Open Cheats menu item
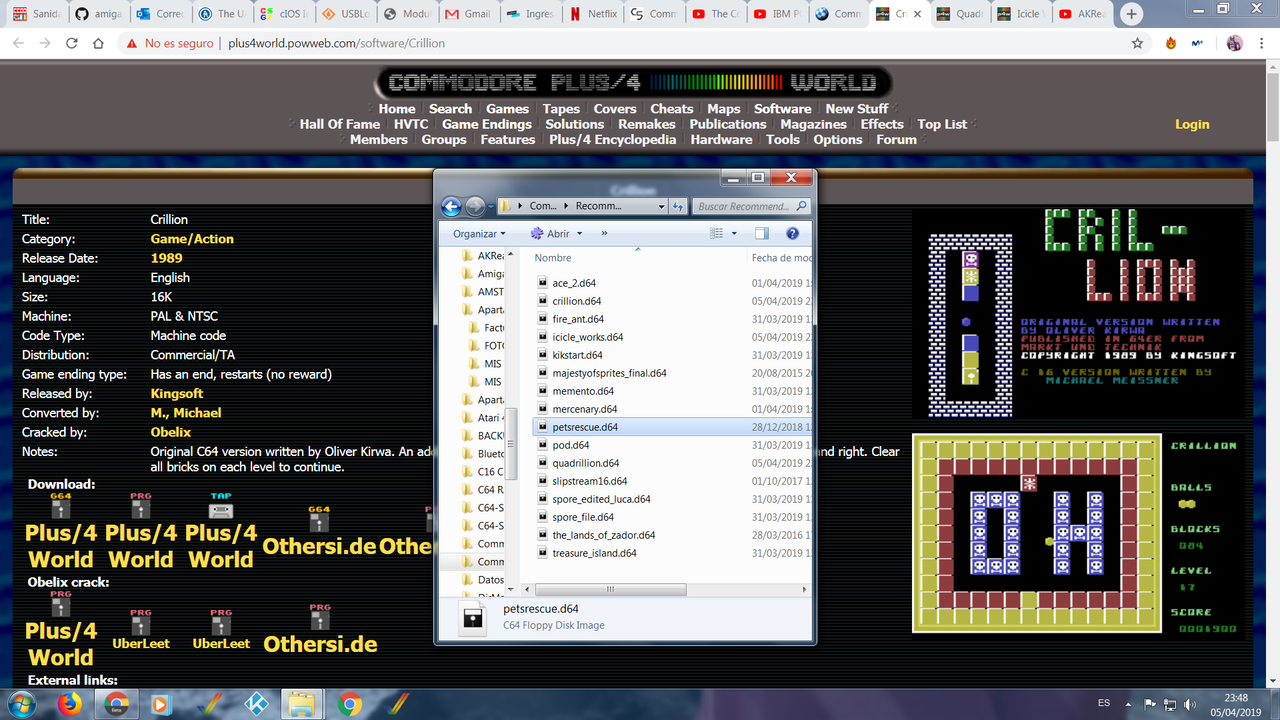Viewport: 1280px width, 720px height. [672, 108]
